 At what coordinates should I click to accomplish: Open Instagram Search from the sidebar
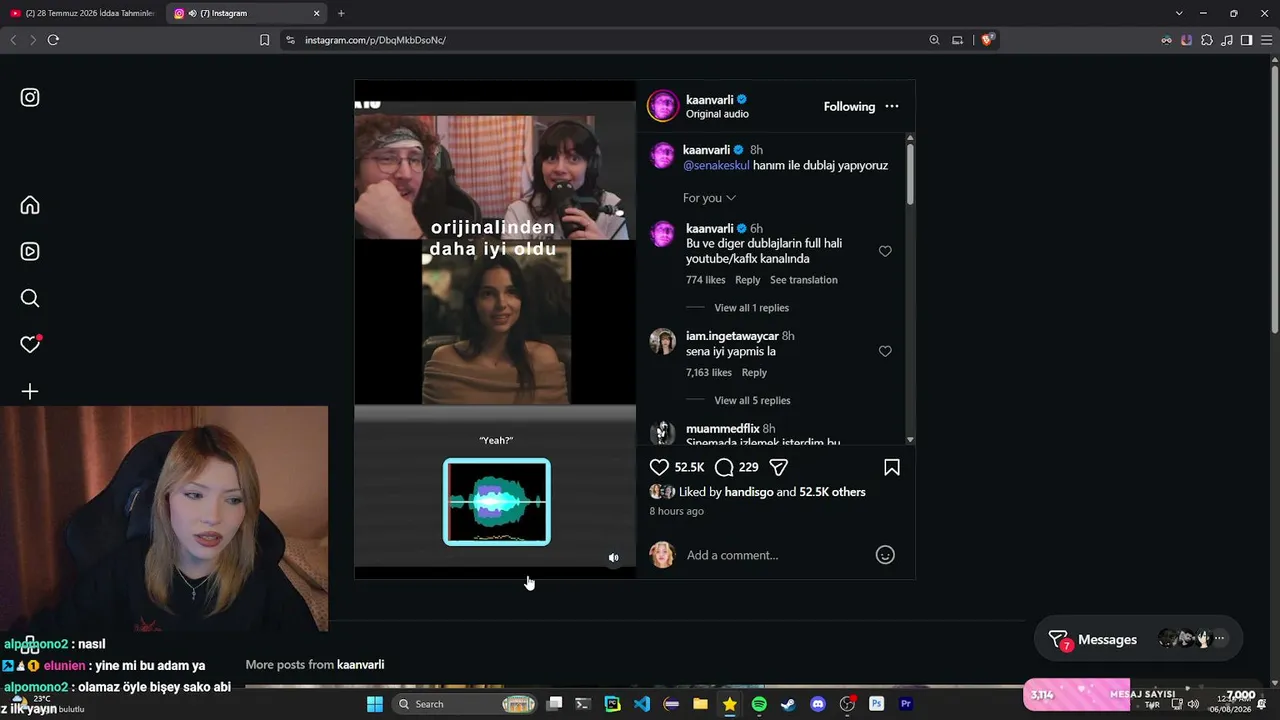coord(30,298)
